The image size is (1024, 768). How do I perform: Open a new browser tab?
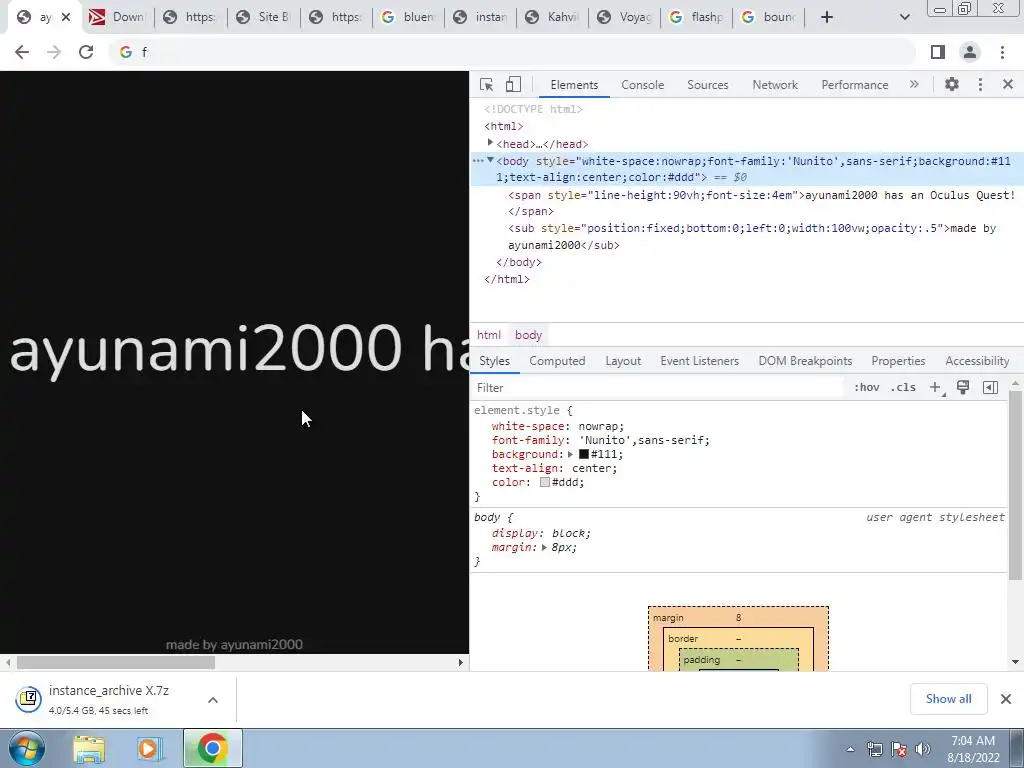(827, 17)
